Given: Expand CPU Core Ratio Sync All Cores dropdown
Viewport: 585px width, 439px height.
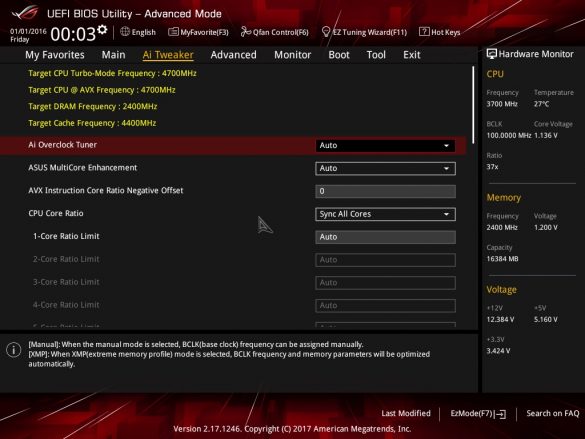Looking at the screenshot, I should tap(385, 214).
